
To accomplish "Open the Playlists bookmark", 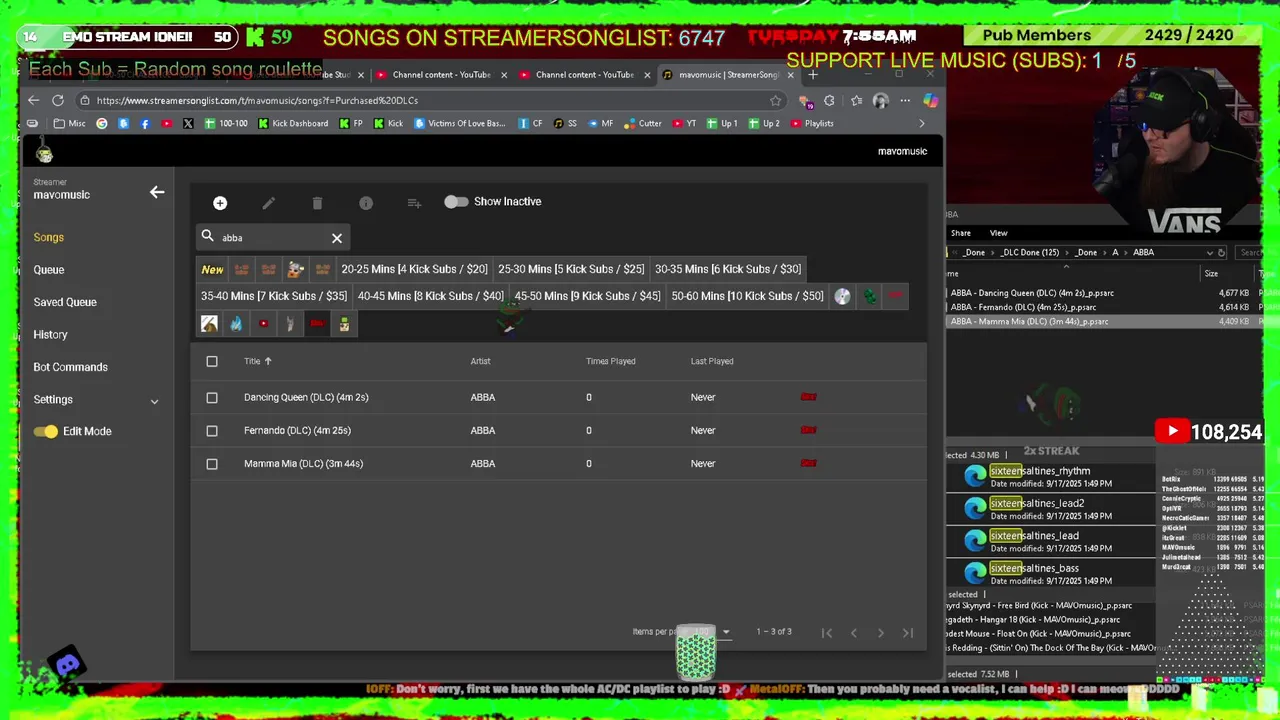I will pos(811,123).
